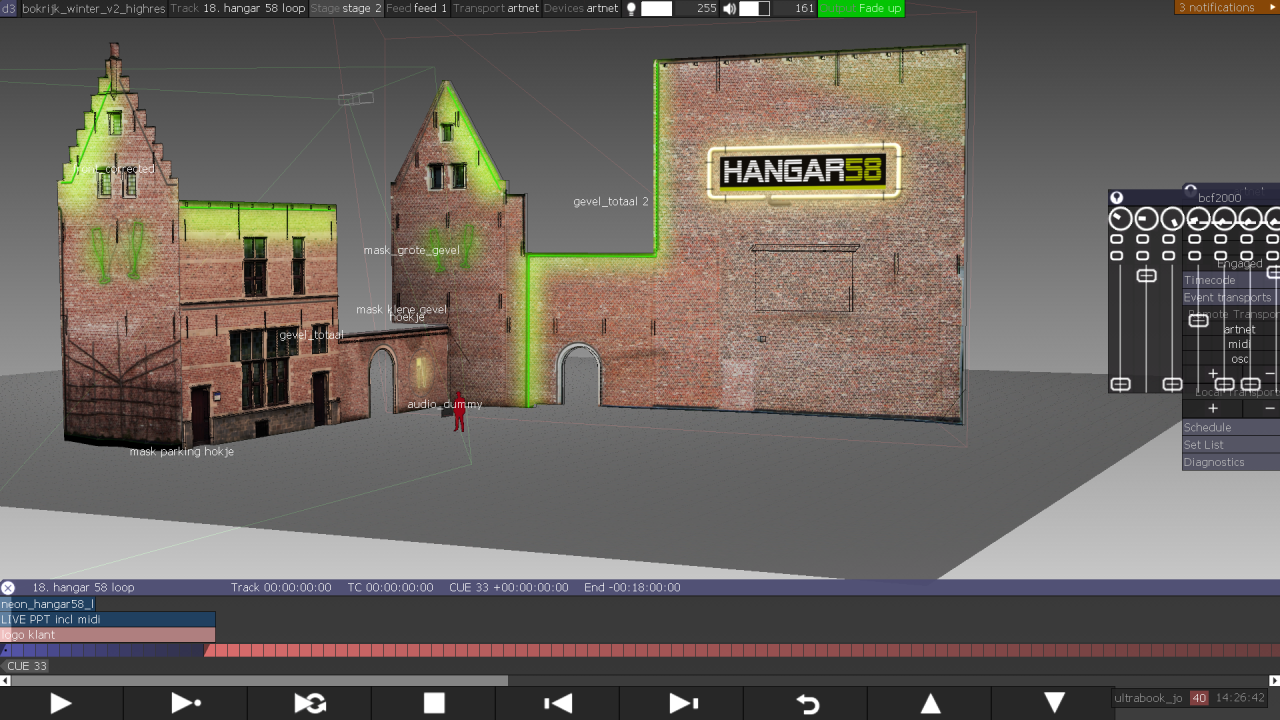The width and height of the screenshot is (1280, 720).
Task: Click play-to-end-of-section button
Action: point(185,703)
